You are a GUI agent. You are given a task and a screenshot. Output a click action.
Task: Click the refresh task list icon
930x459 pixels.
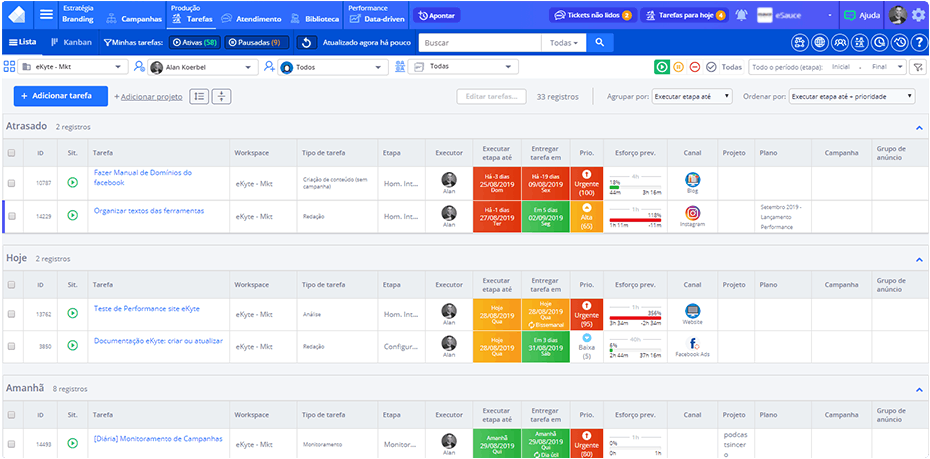(x=308, y=42)
